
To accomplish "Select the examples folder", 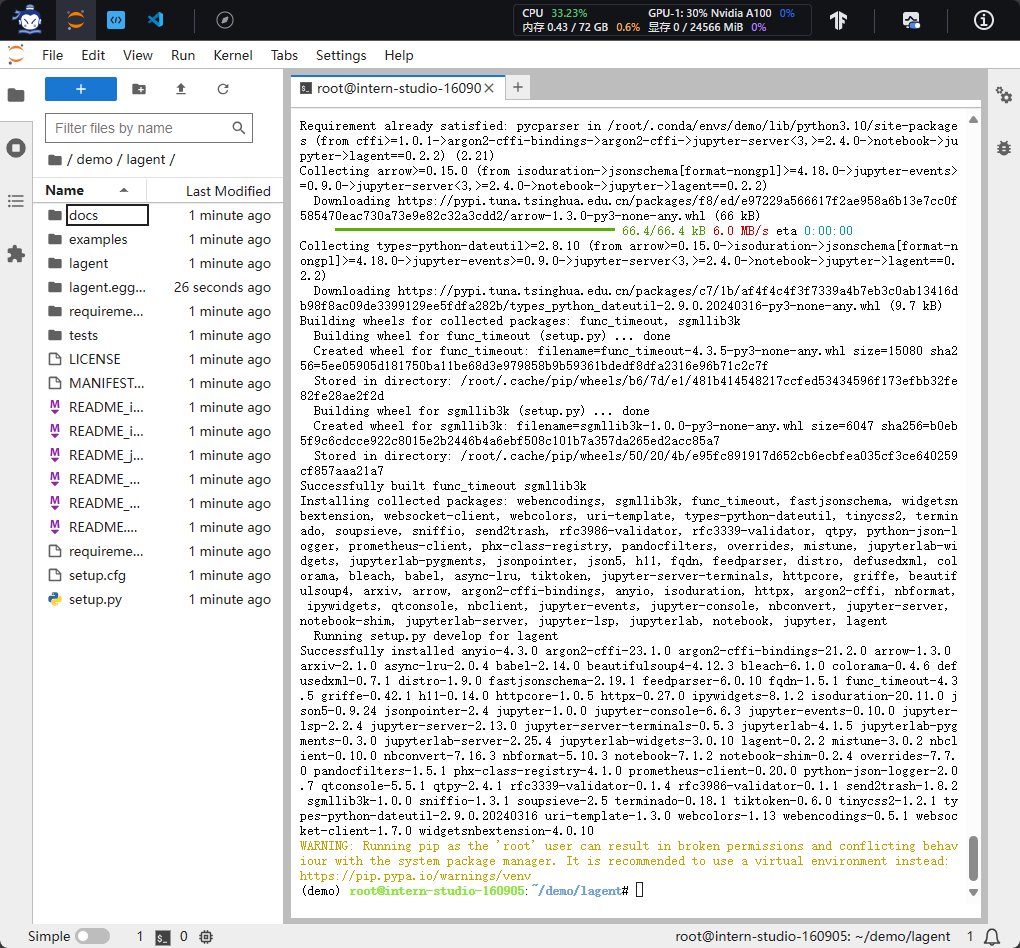I will pos(159,239).
